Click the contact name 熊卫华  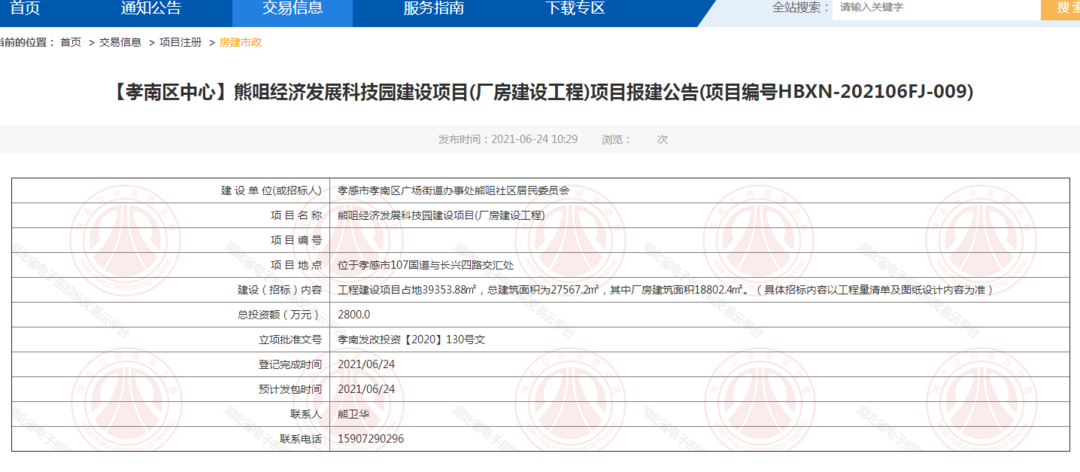point(354,414)
